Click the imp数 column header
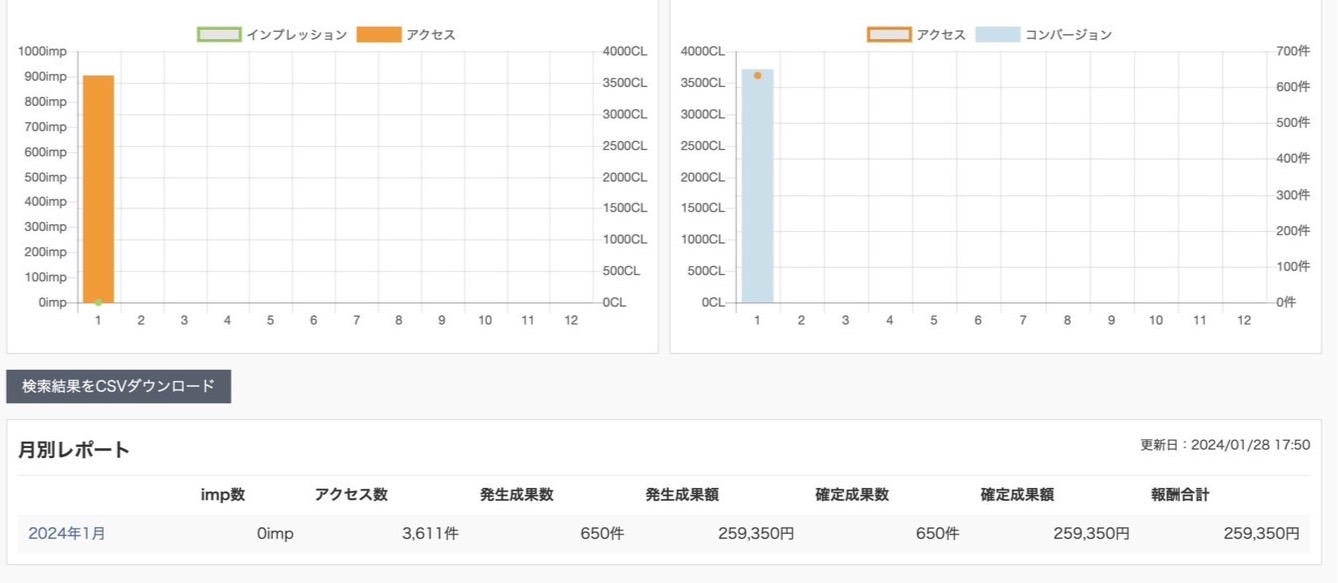 222,495
